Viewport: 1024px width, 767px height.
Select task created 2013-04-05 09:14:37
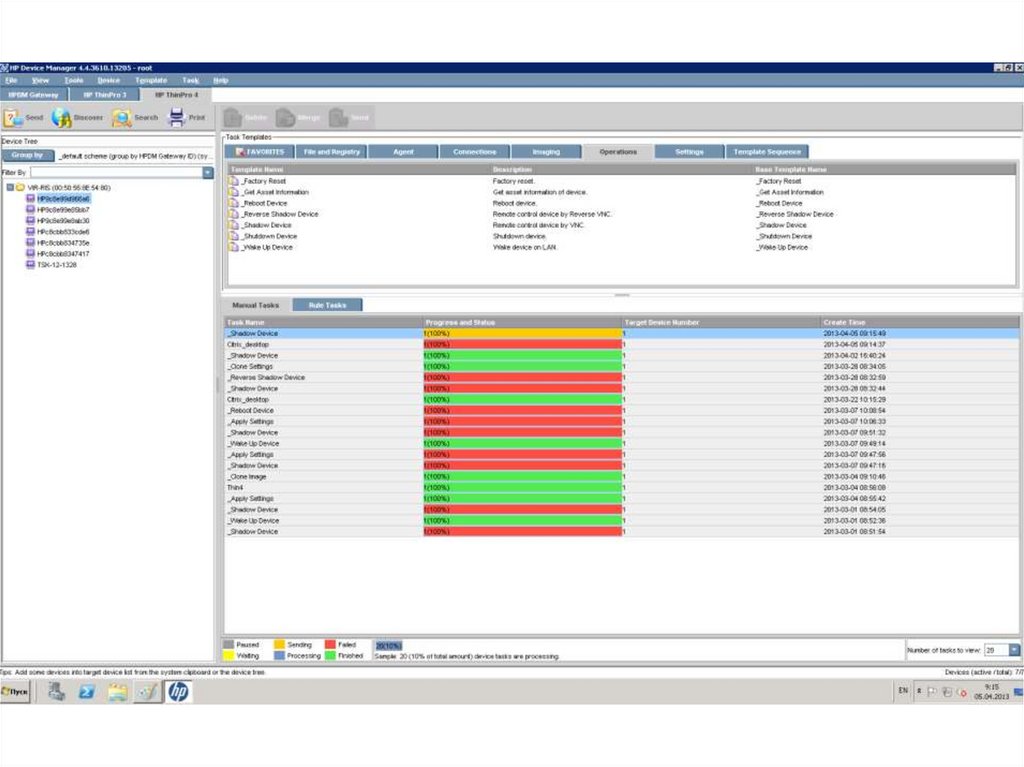621,344
